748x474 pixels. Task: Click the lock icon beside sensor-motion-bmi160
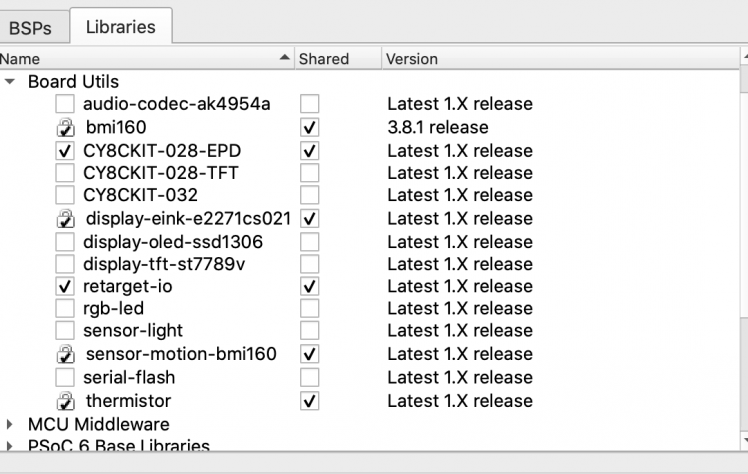pos(65,355)
